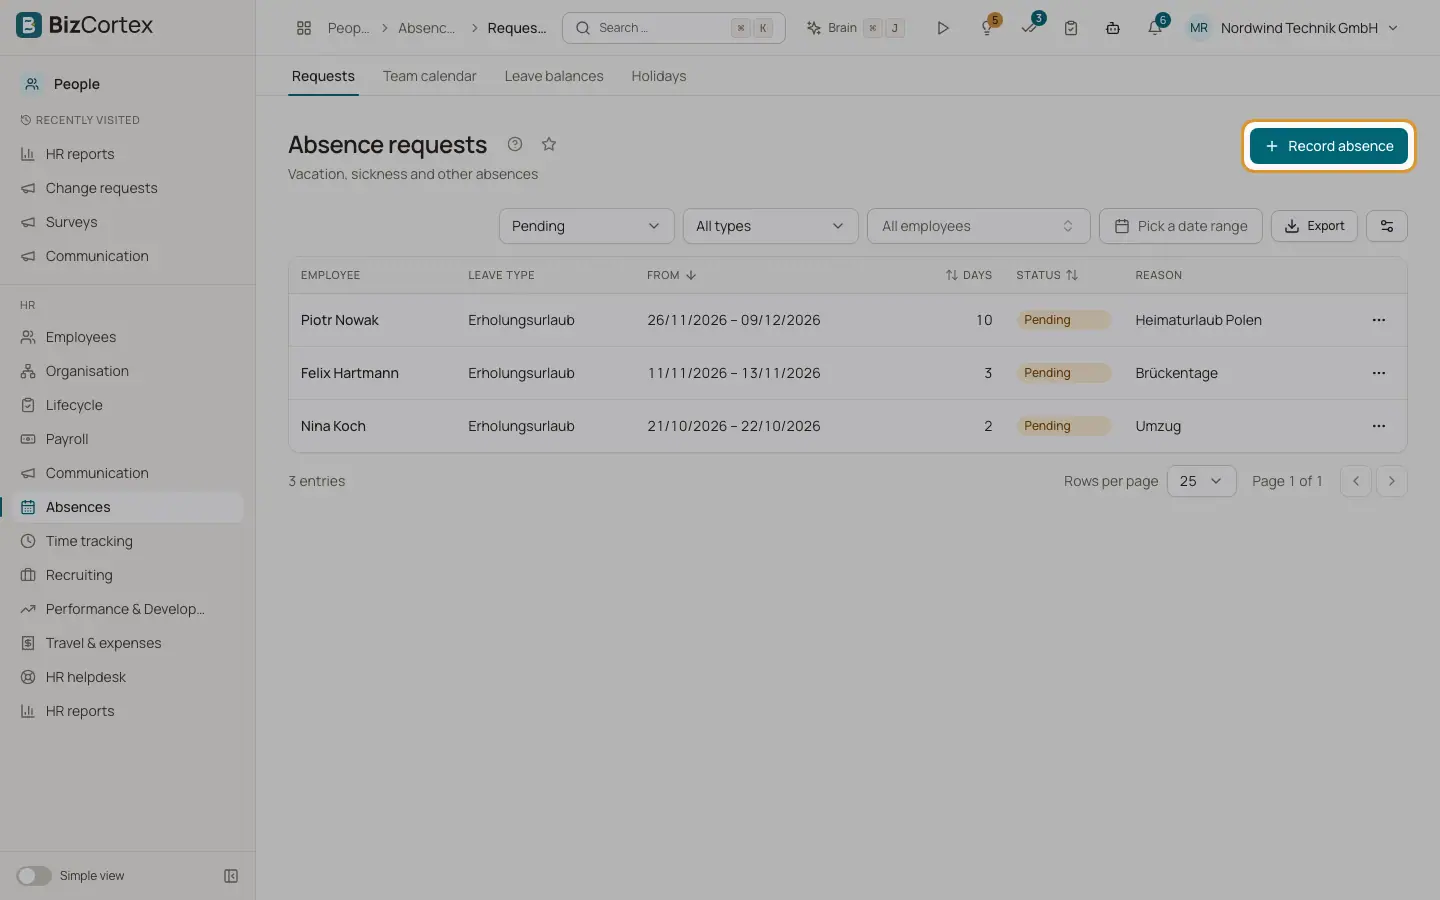Open the row actions menu for Nina Koch
1440x900 pixels.
pos(1379,426)
